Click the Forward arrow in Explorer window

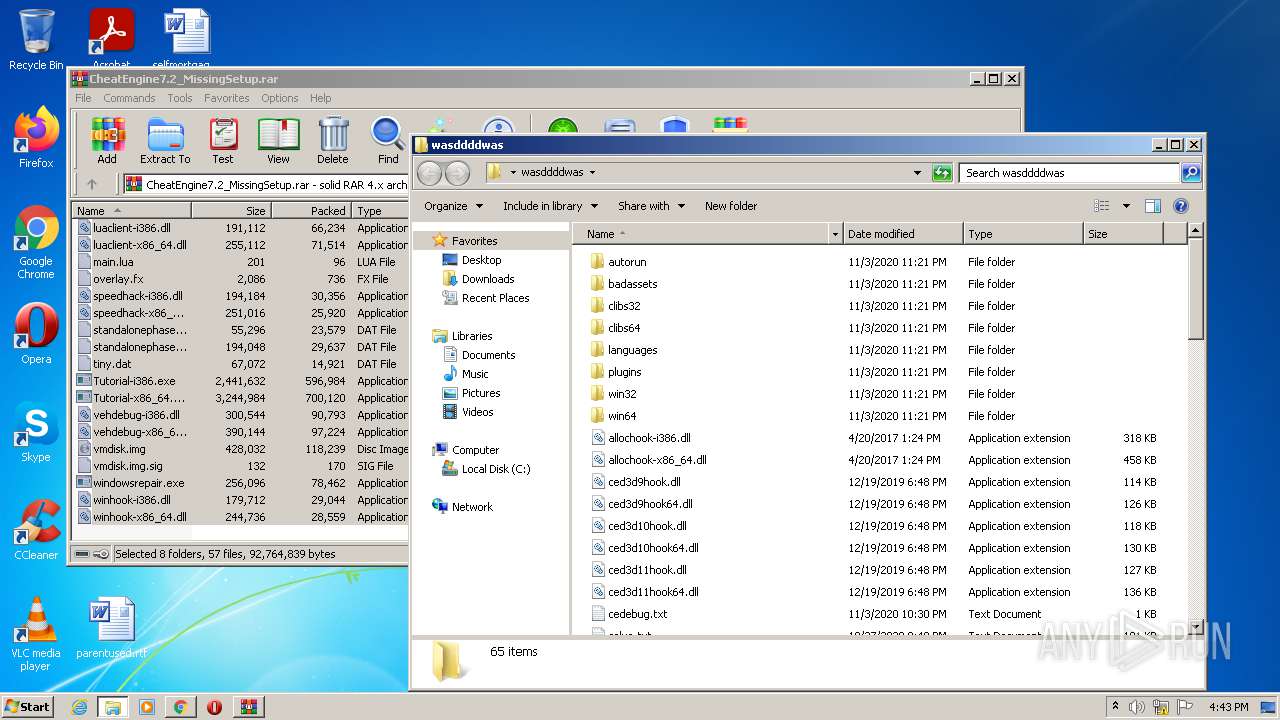coord(457,173)
